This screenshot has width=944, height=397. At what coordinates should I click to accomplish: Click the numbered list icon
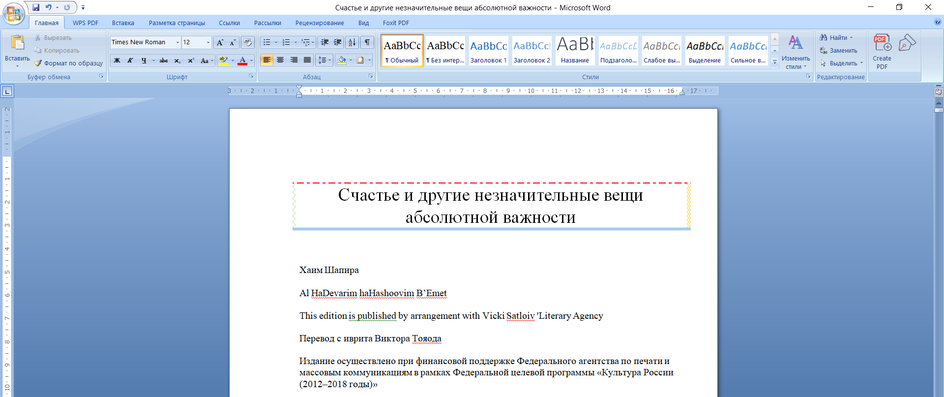click(x=286, y=42)
